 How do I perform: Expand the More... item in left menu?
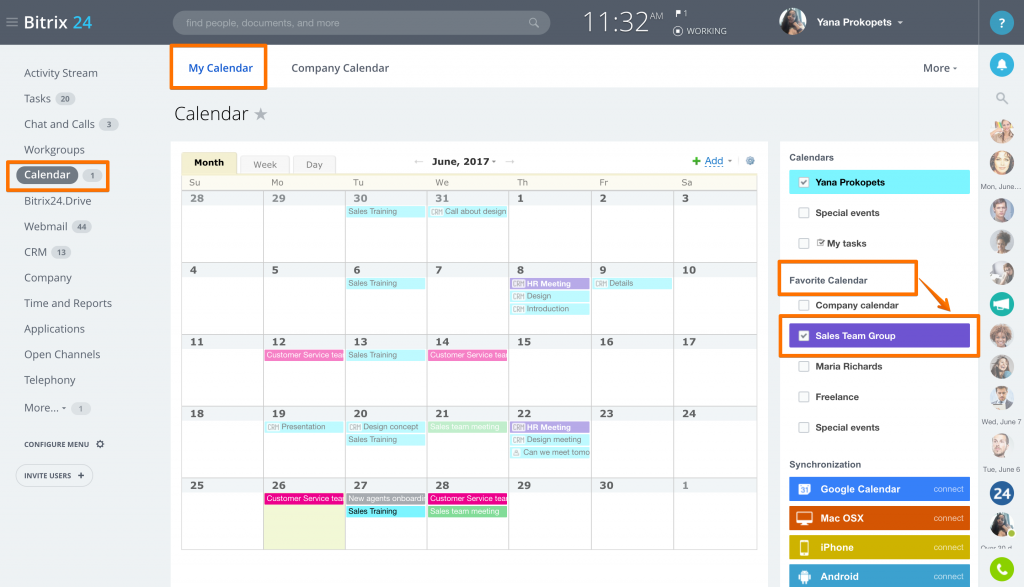45,407
